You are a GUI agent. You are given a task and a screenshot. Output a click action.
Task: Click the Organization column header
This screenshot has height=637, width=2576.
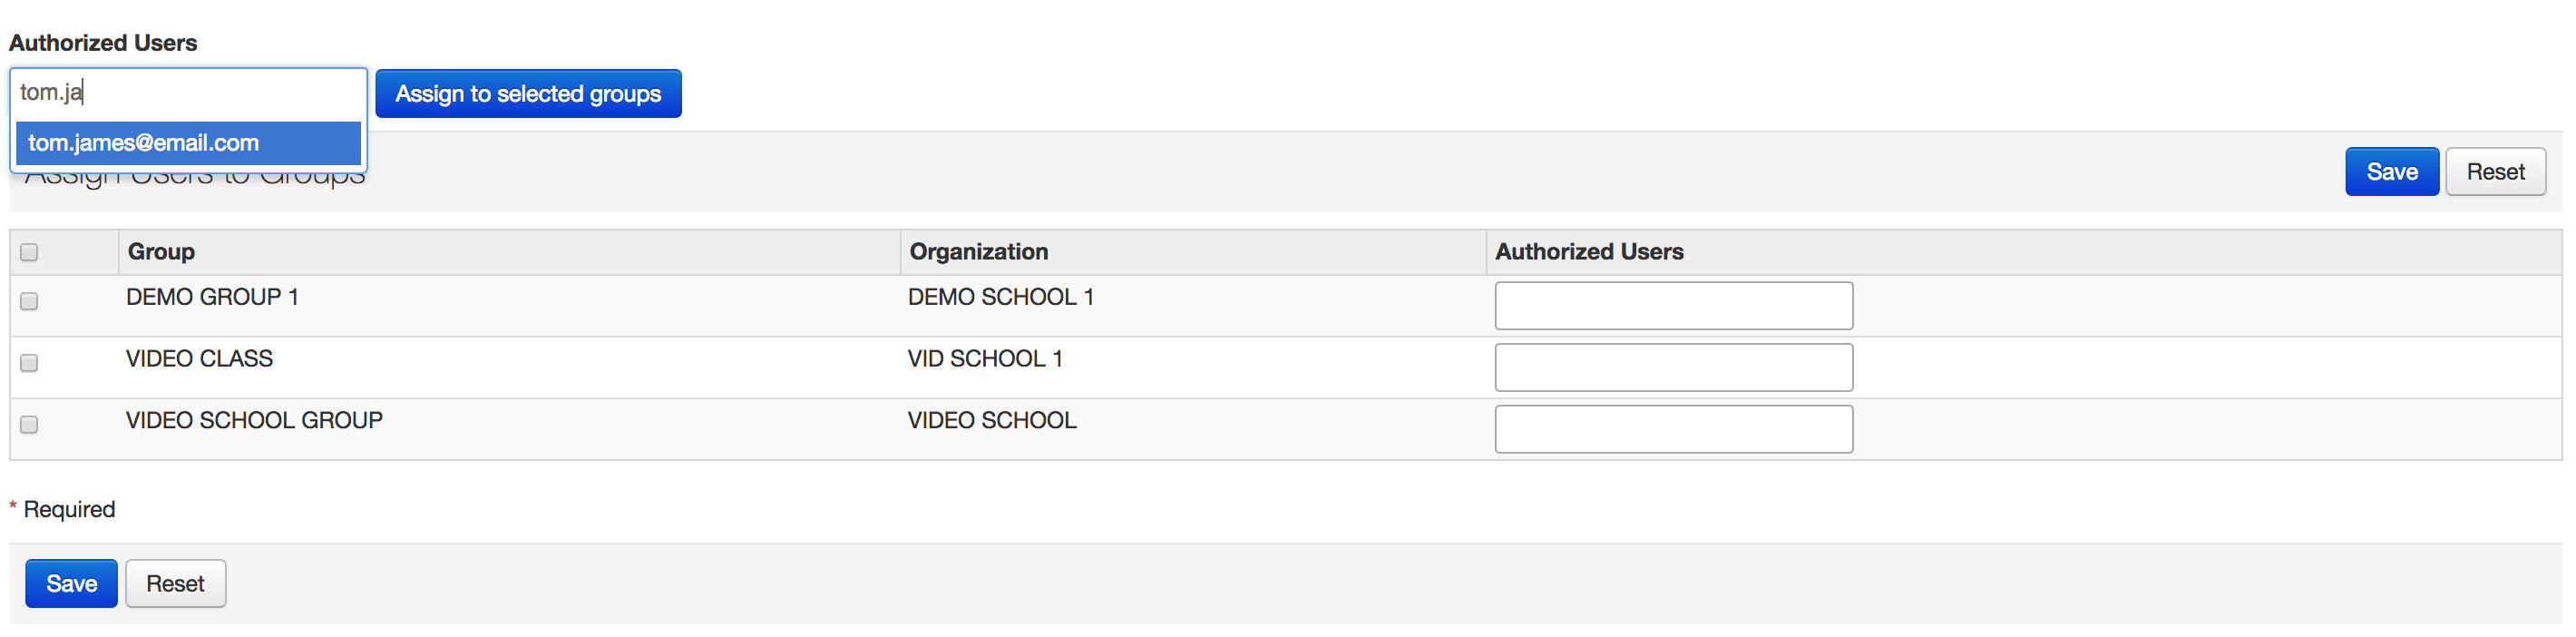pos(978,252)
